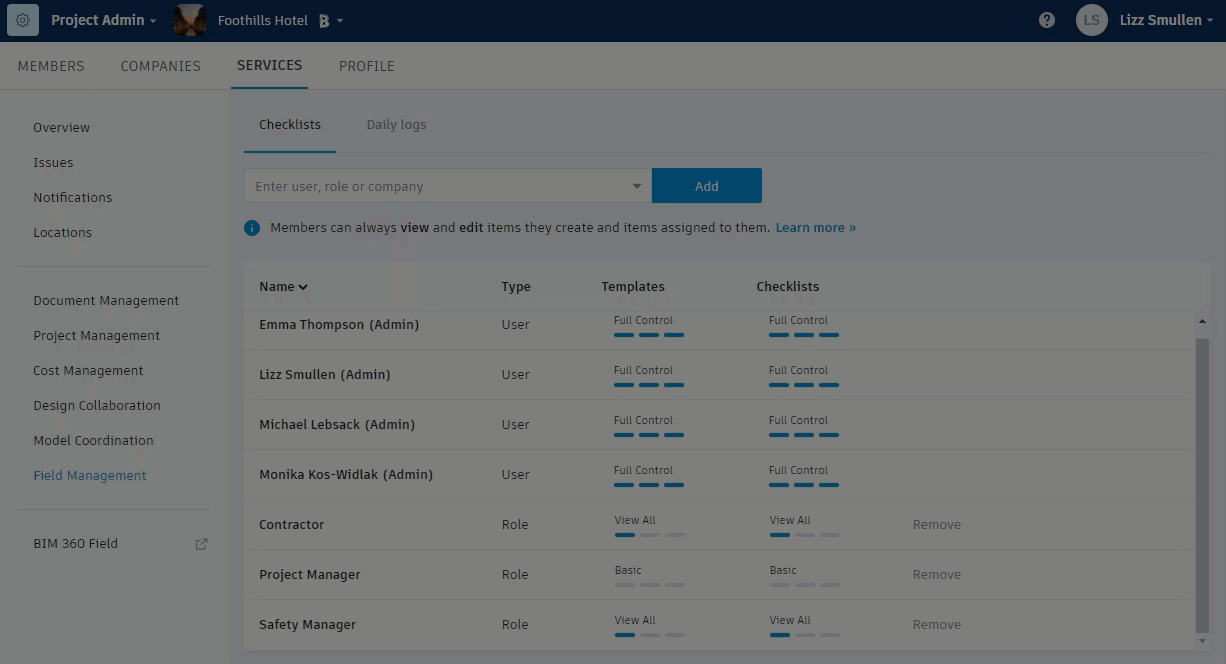Click the Project Admin gear icon
This screenshot has width=1226, height=664.
tap(23, 20)
